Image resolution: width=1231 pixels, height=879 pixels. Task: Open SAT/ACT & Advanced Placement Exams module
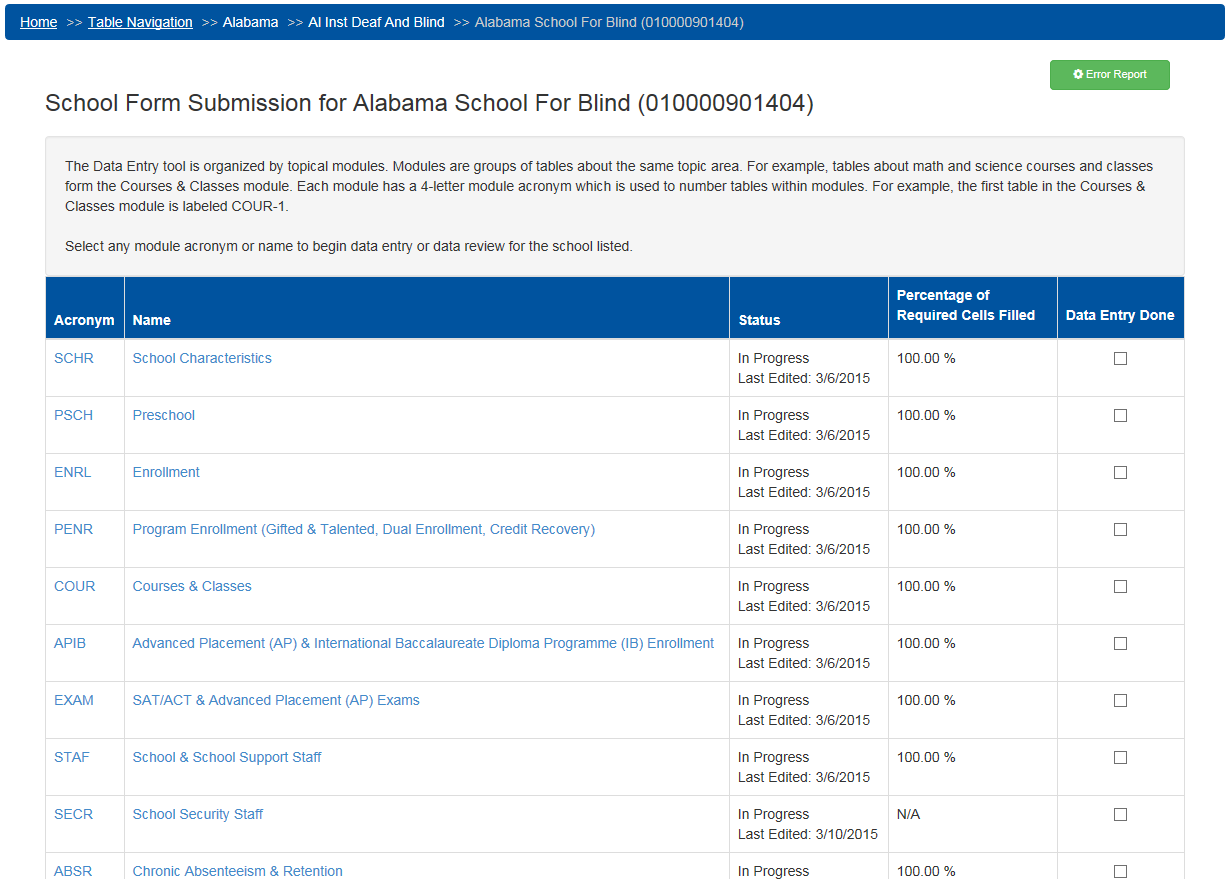tap(276, 700)
